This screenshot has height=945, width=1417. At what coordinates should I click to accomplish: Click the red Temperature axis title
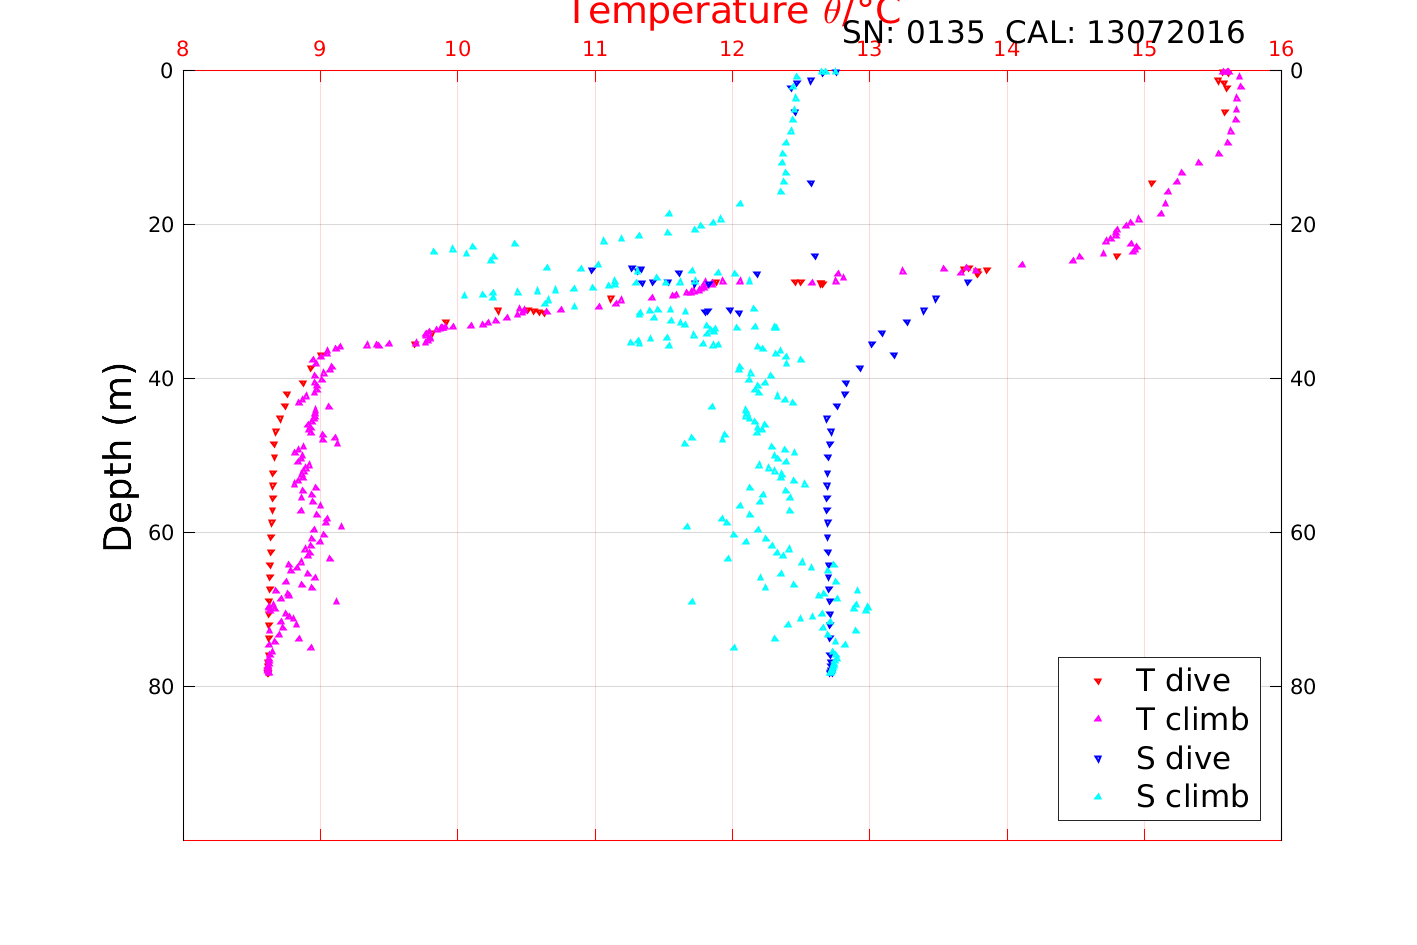(734, 13)
